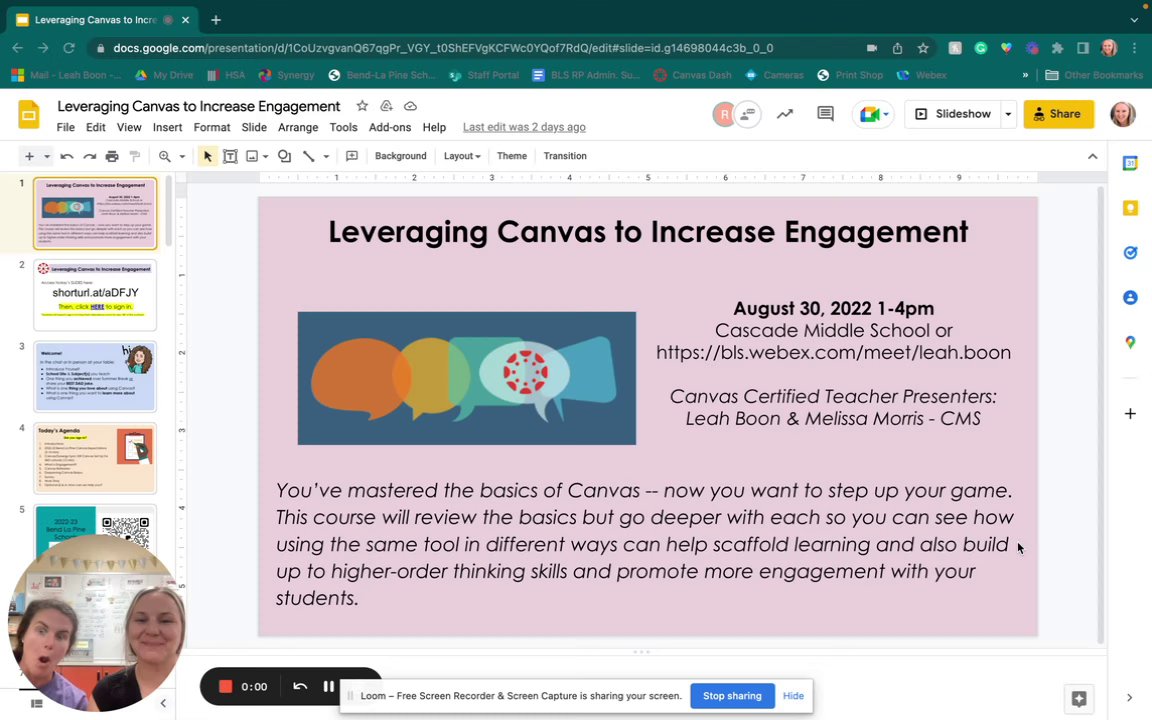The width and height of the screenshot is (1152, 720).
Task: Open the Slideshow options dropdown arrow
Action: coord(1008,114)
